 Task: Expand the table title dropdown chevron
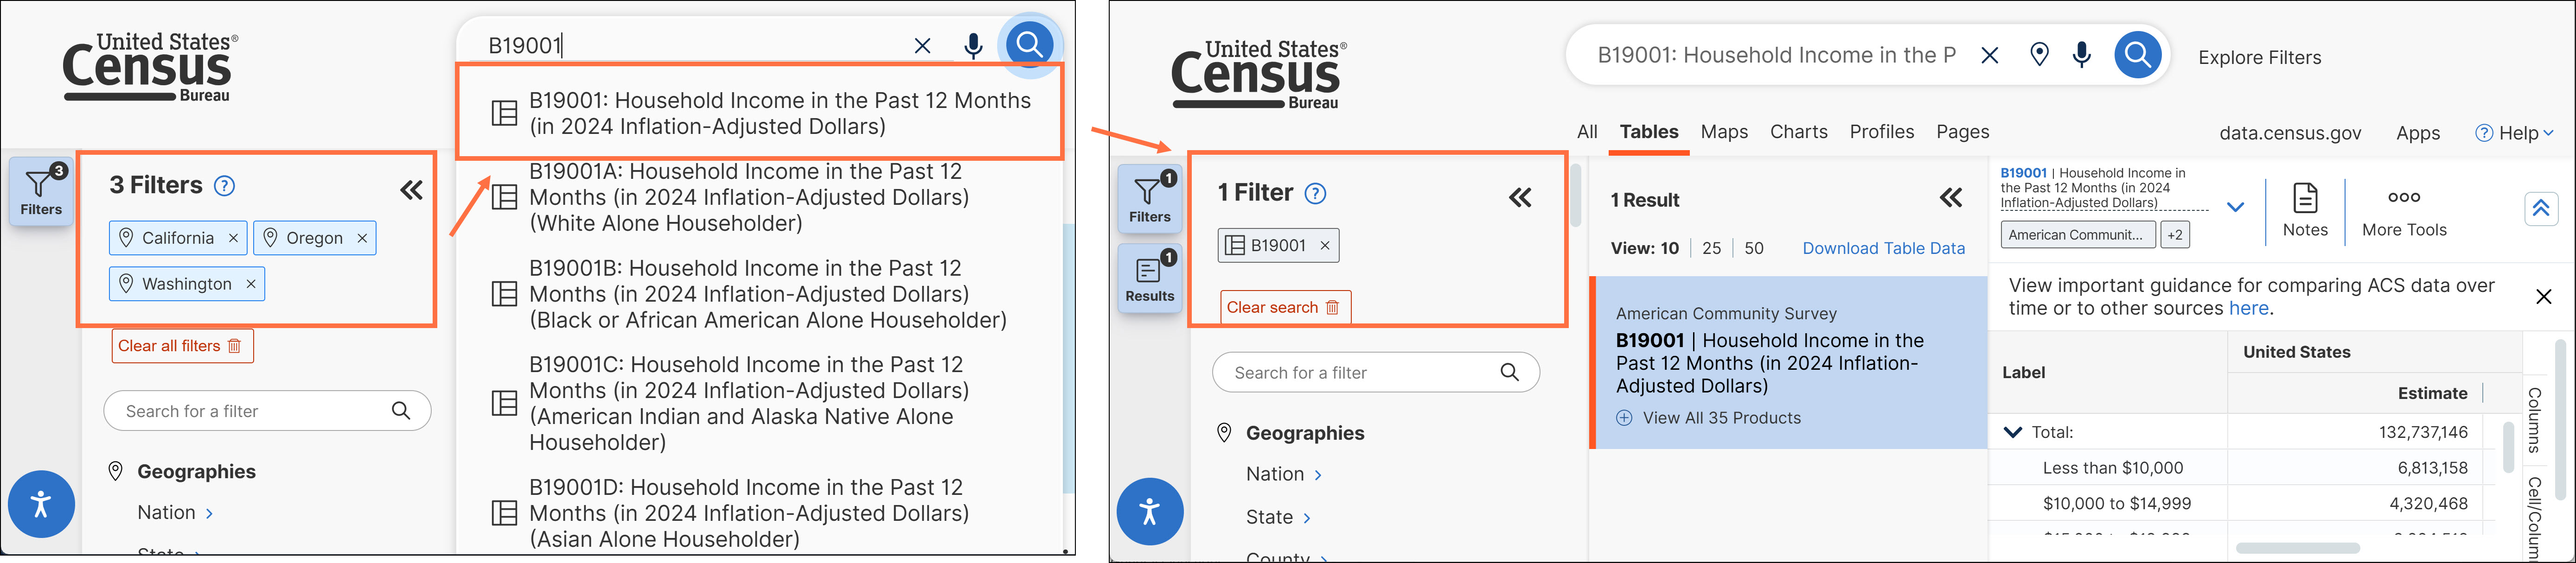point(2235,207)
